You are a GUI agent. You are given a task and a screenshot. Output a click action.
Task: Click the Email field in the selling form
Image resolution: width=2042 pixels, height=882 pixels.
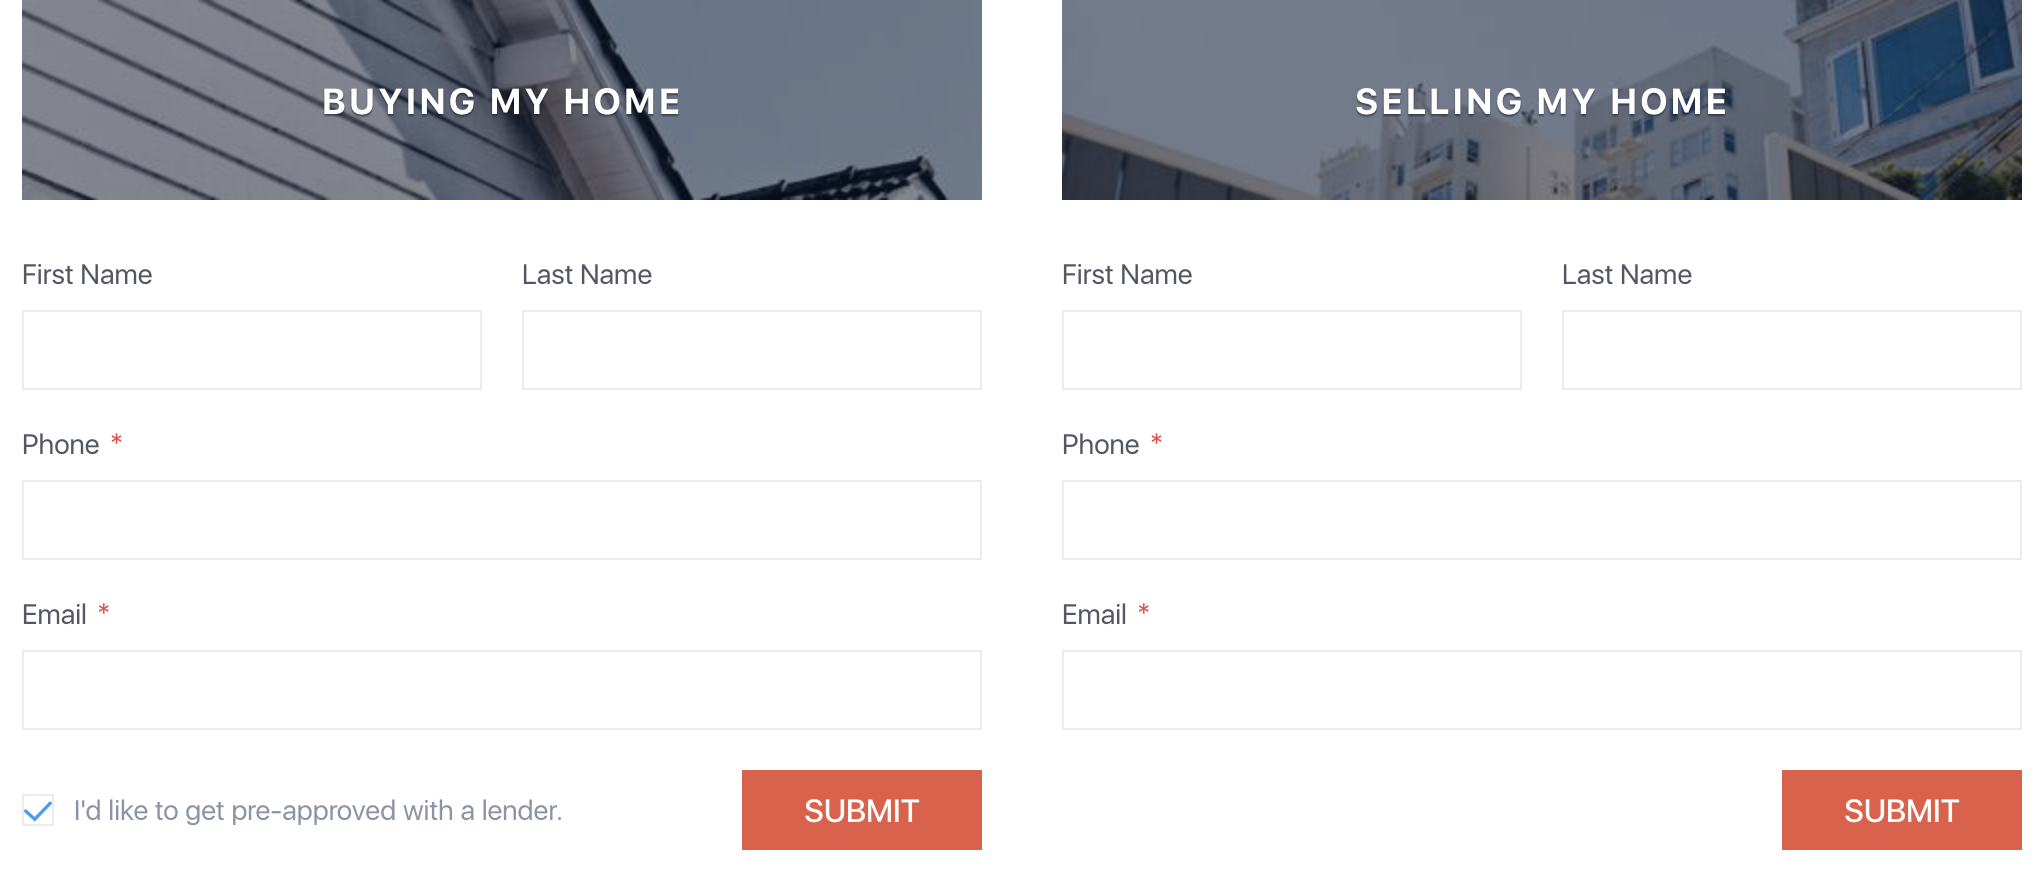pyautogui.click(x=1540, y=689)
